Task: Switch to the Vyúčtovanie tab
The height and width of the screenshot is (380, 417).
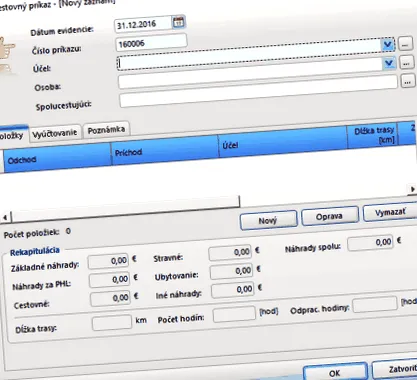Action: point(55,133)
